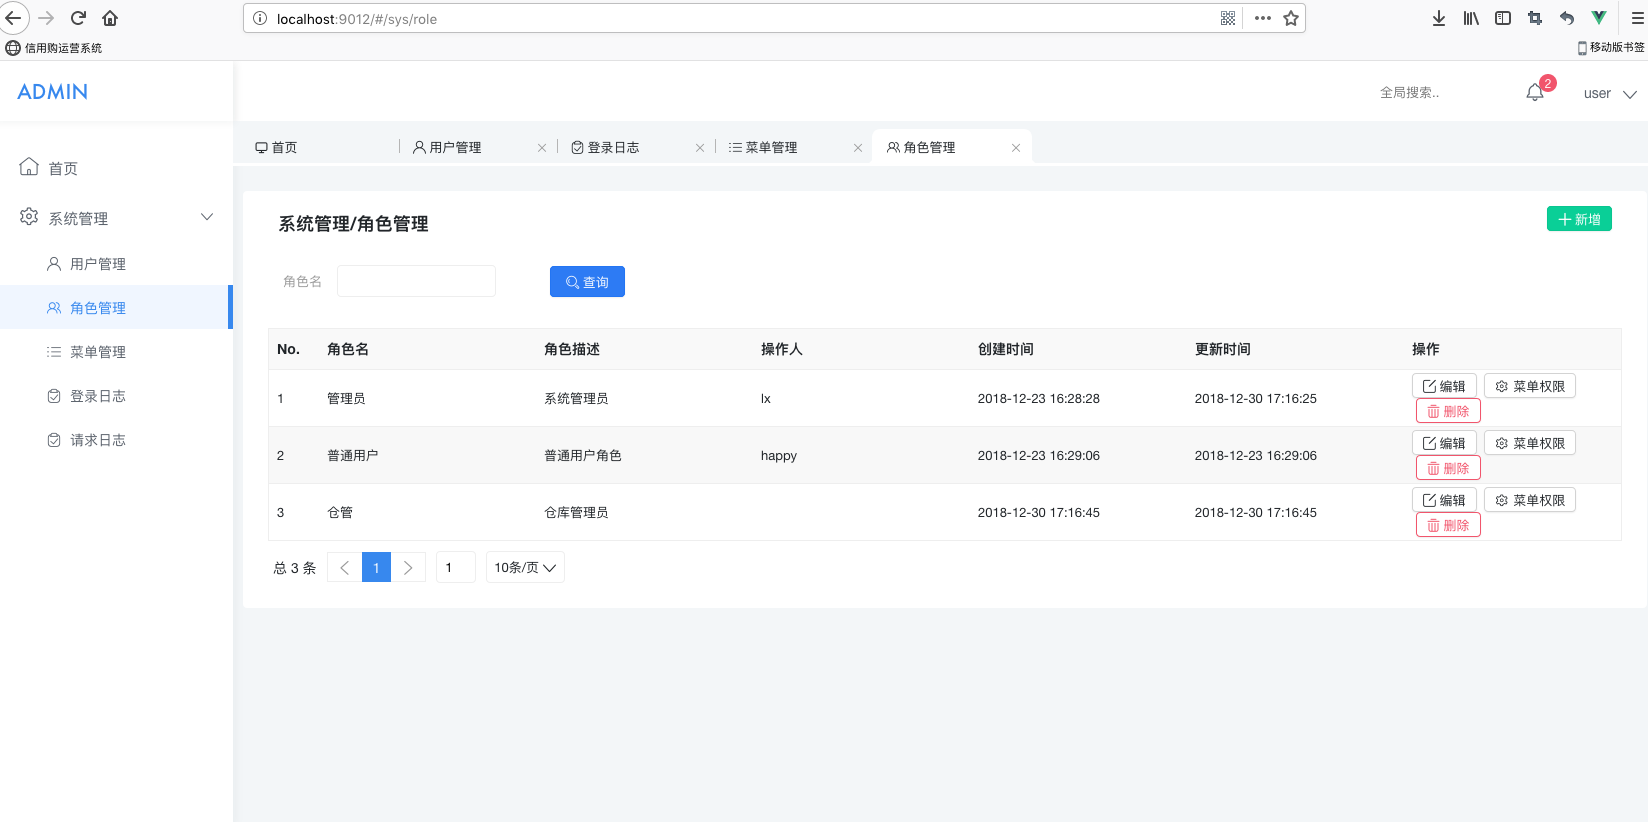Close the 用户管理 tab
This screenshot has width=1648, height=822.
point(542,148)
